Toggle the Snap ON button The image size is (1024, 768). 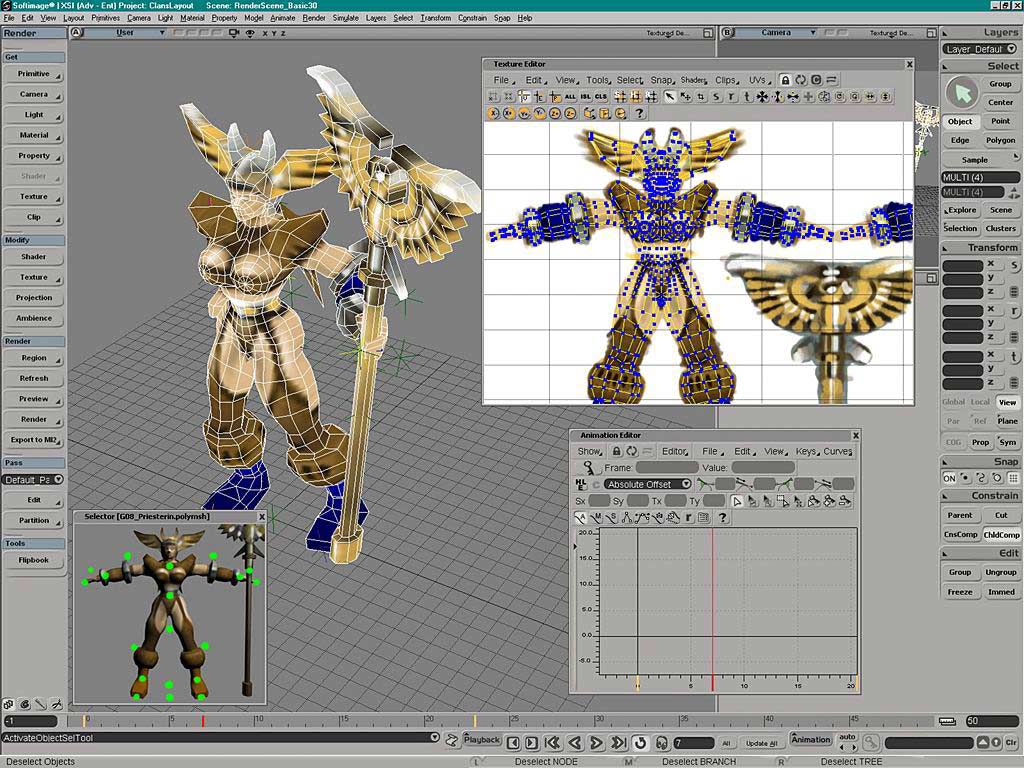click(x=949, y=478)
